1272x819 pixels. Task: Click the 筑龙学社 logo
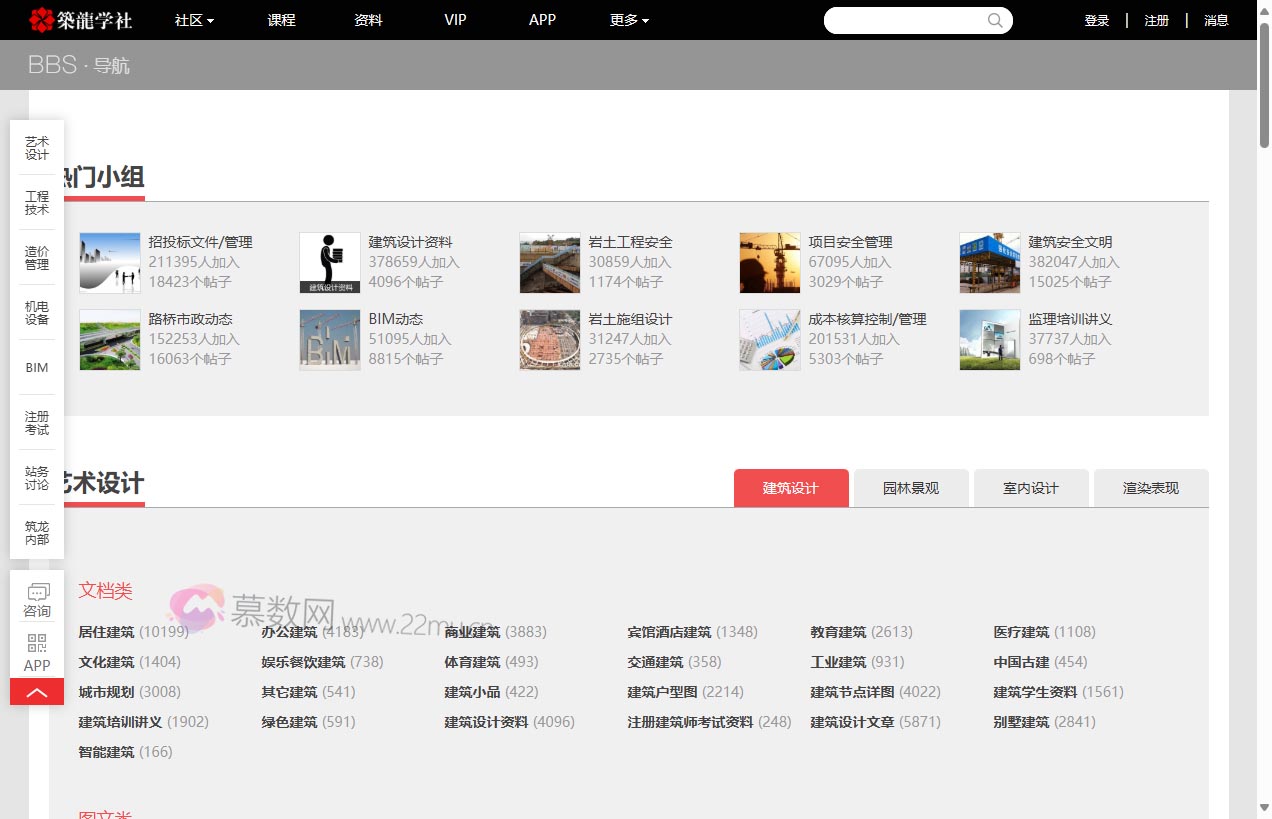(80, 20)
